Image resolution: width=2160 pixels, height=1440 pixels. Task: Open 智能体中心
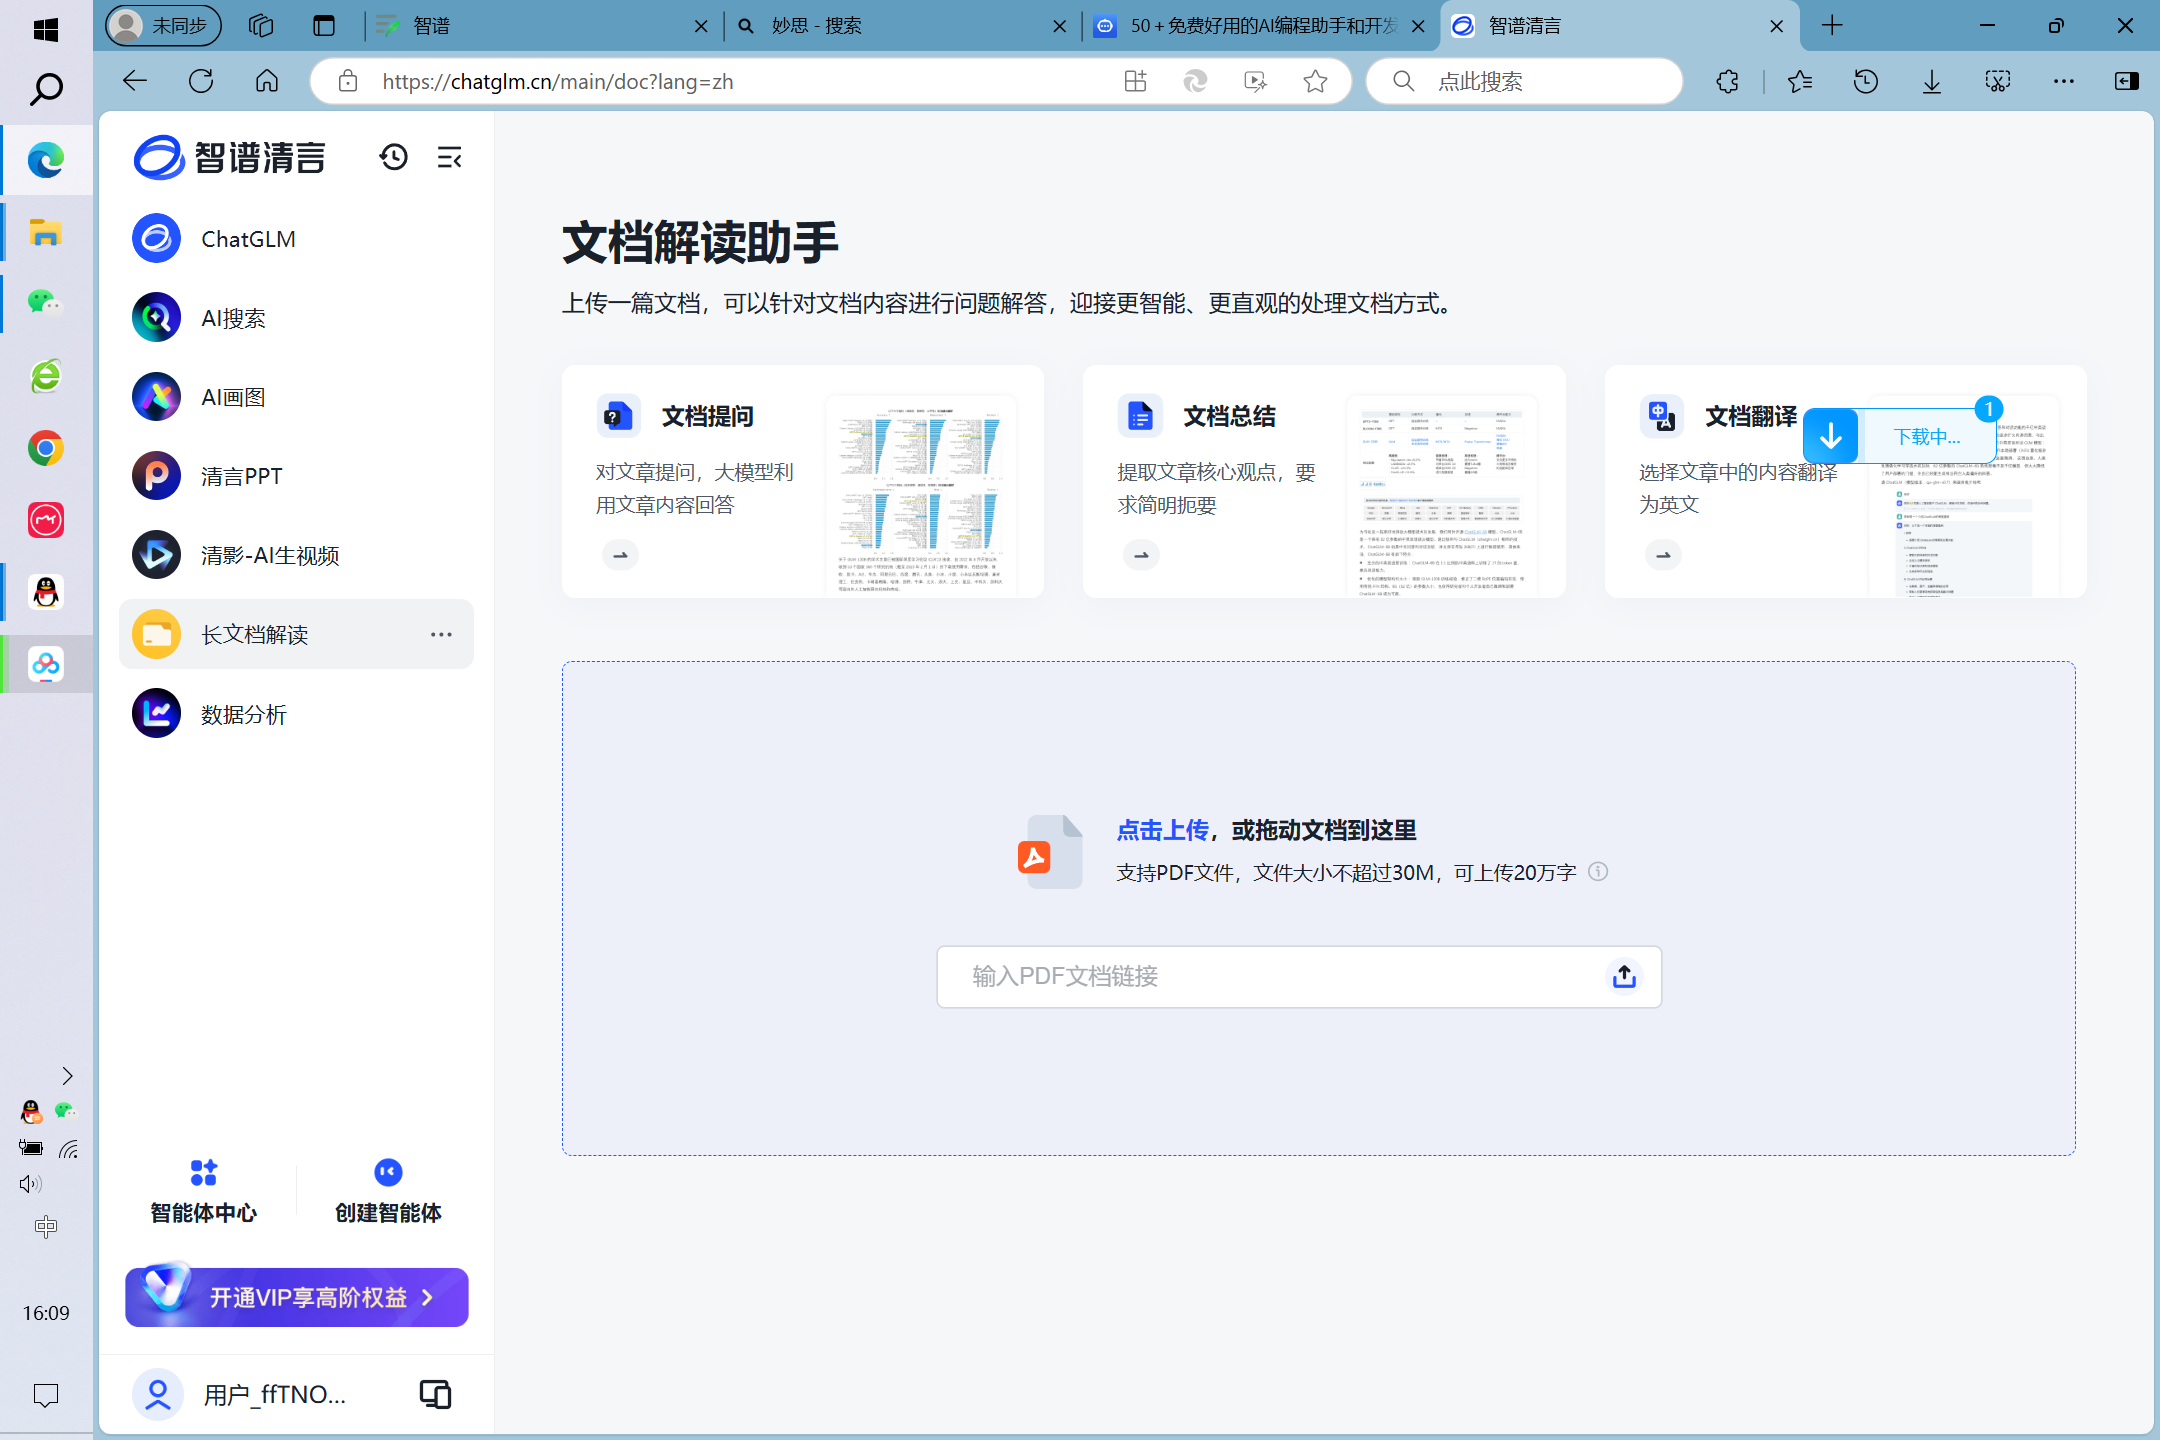203,1192
